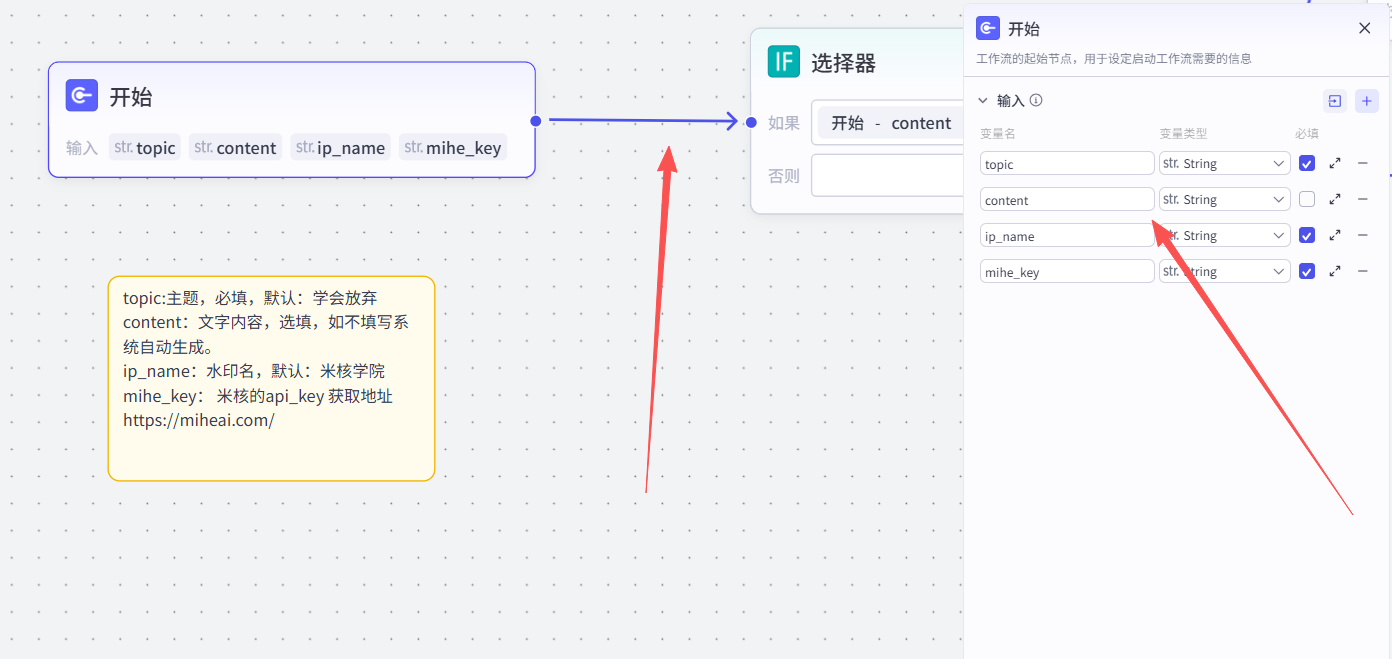Click the 选择器 IF node icon
Image resolution: width=1392 pixels, height=659 pixels.
[784, 62]
